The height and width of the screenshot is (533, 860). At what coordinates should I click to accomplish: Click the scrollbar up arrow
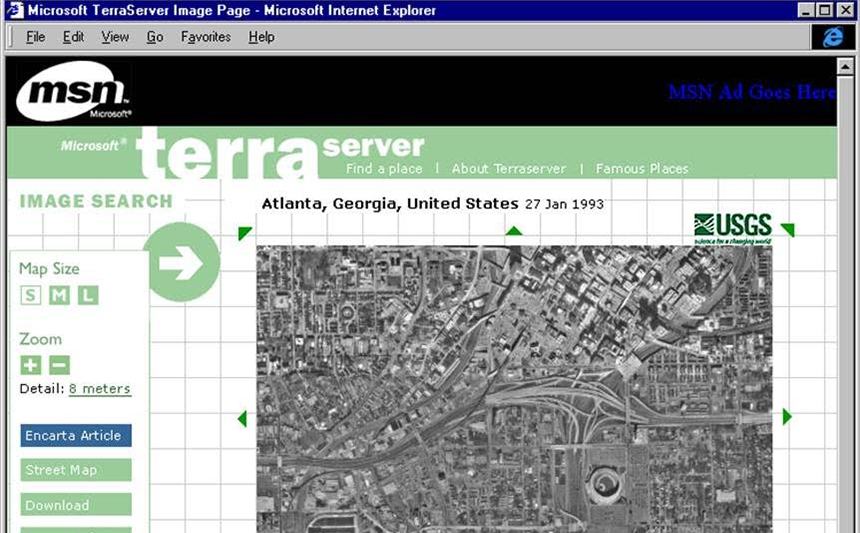[x=845, y=67]
